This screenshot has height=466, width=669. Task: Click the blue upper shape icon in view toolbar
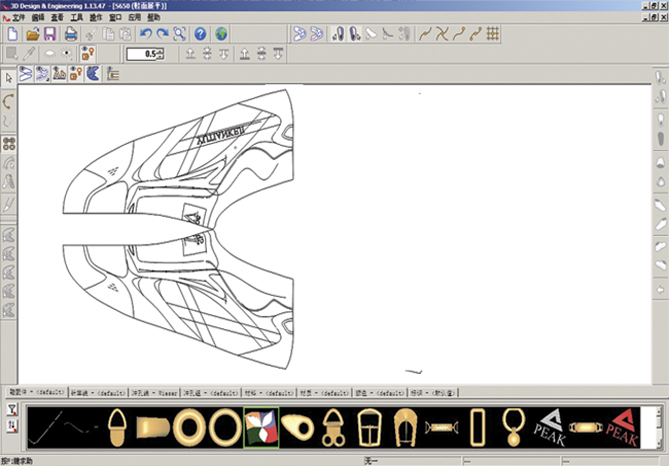click(93, 74)
